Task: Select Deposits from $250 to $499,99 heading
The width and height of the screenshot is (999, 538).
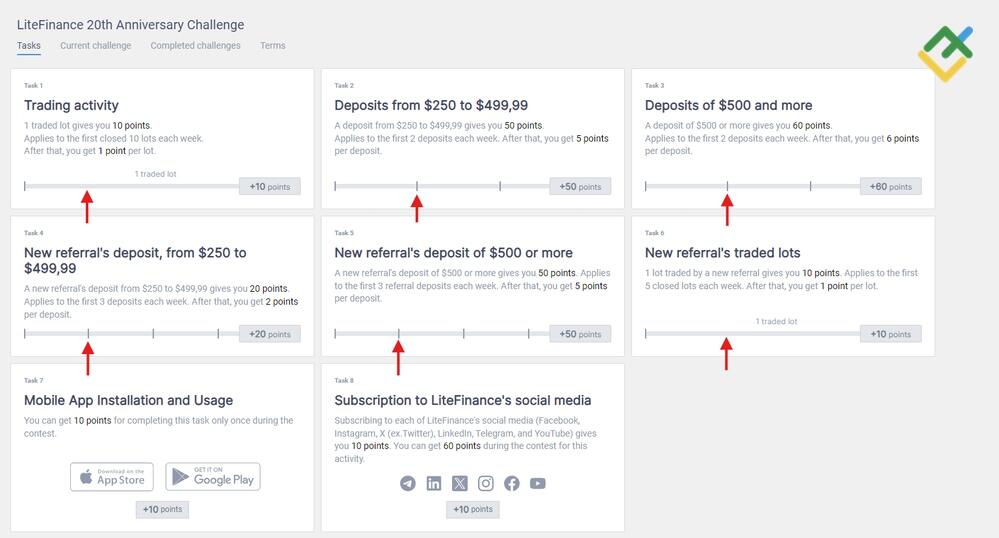Action: (431, 105)
